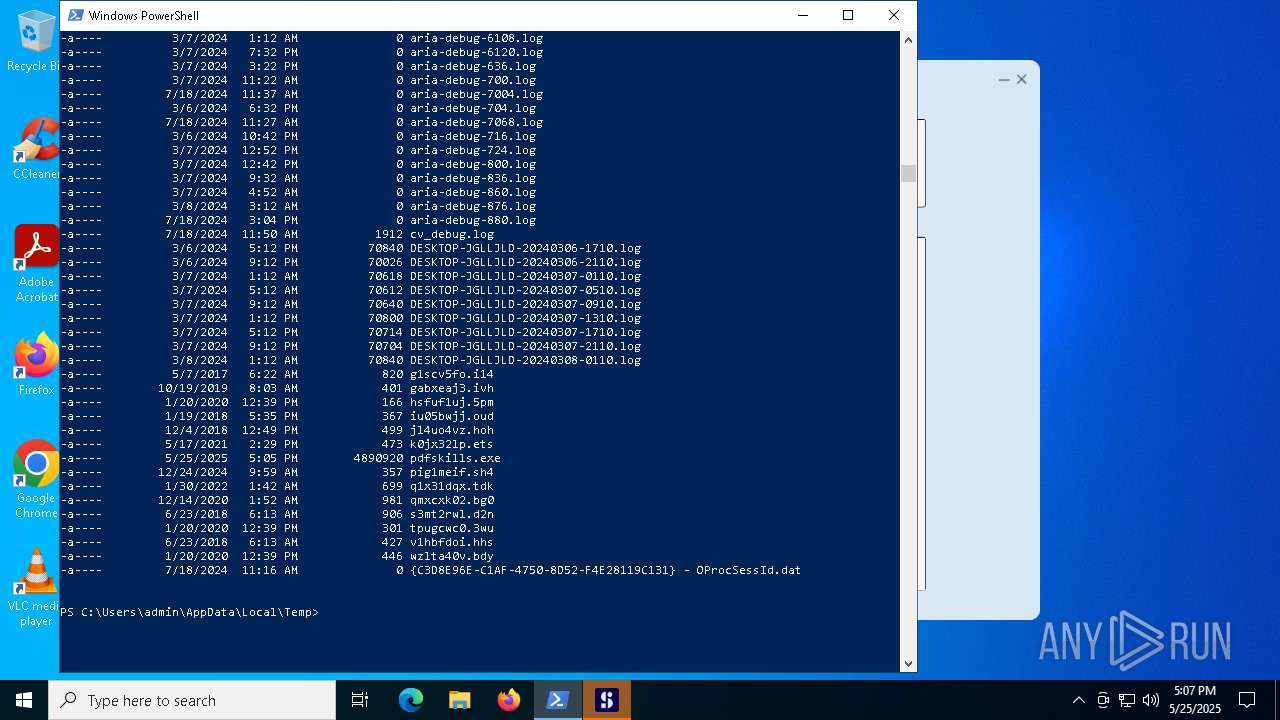Click the tpugcwc0.3wu file name
Image resolution: width=1280 pixels, height=720 pixels.
[452, 528]
